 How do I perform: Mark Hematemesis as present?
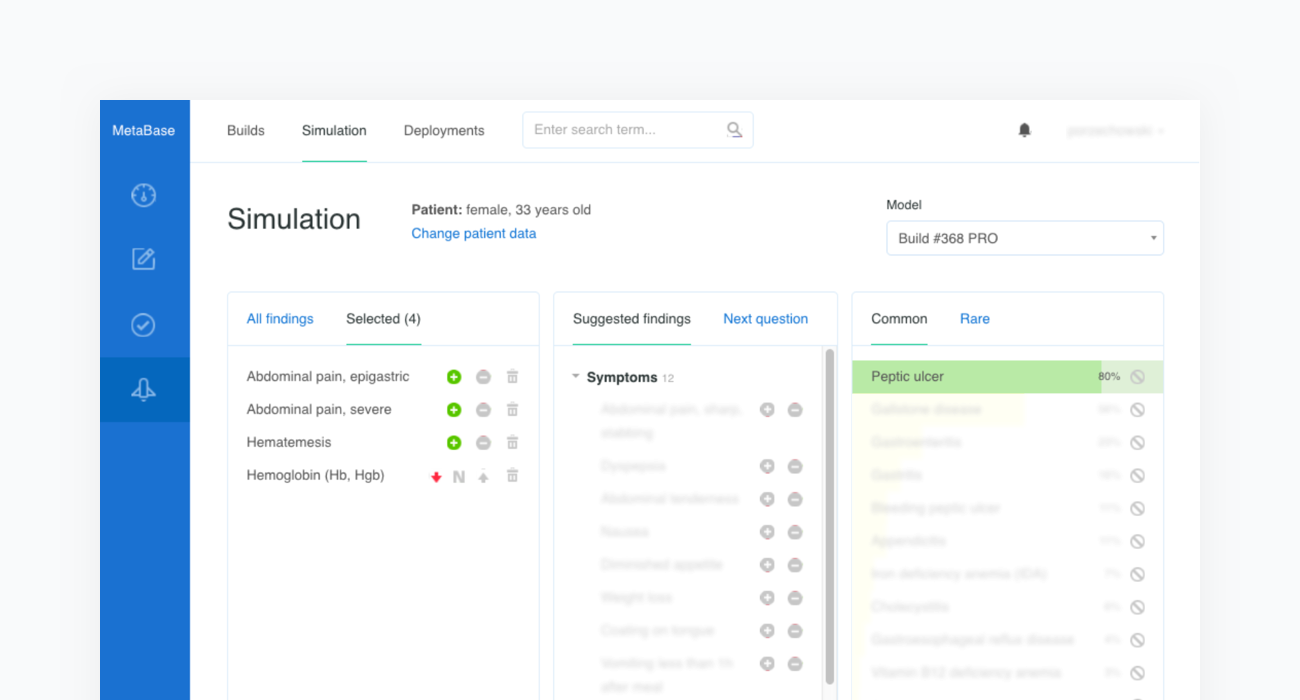[x=454, y=443]
